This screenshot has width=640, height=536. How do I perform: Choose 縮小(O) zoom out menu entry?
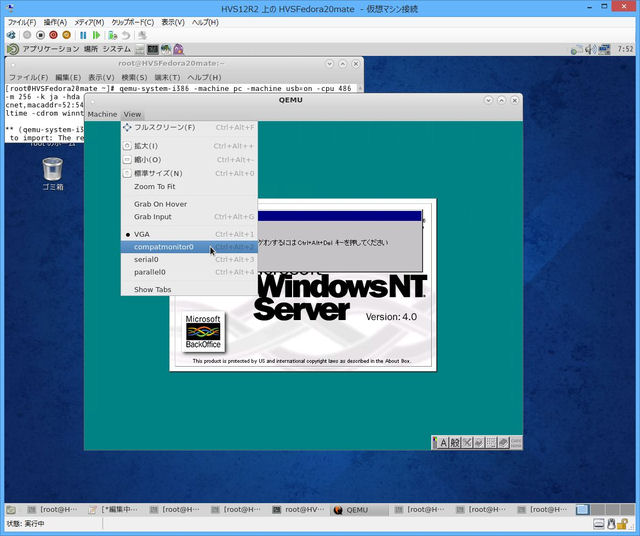pyautogui.click(x=189, y=160)
